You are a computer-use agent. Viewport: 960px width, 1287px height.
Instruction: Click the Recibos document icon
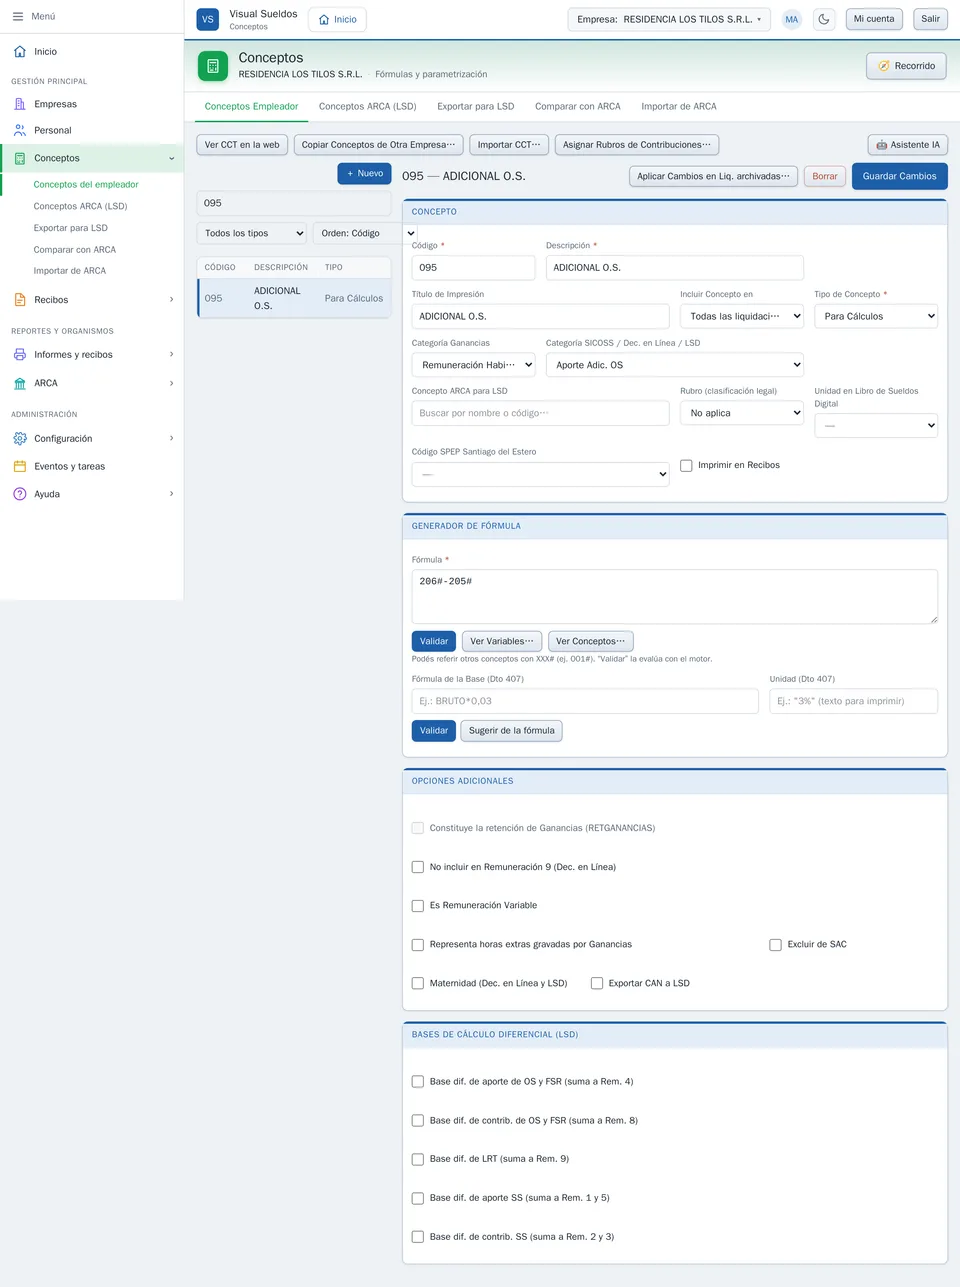20,300
